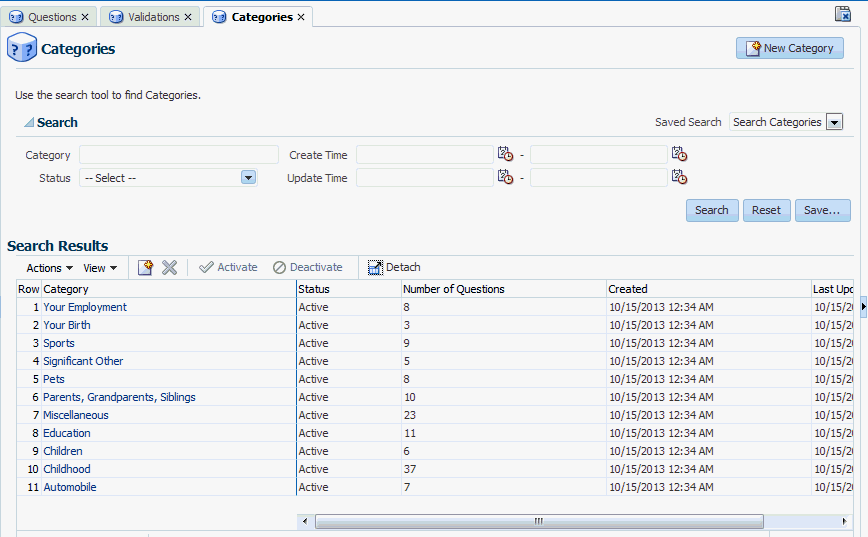Click the Create Time end input field

tap(598, 154)
